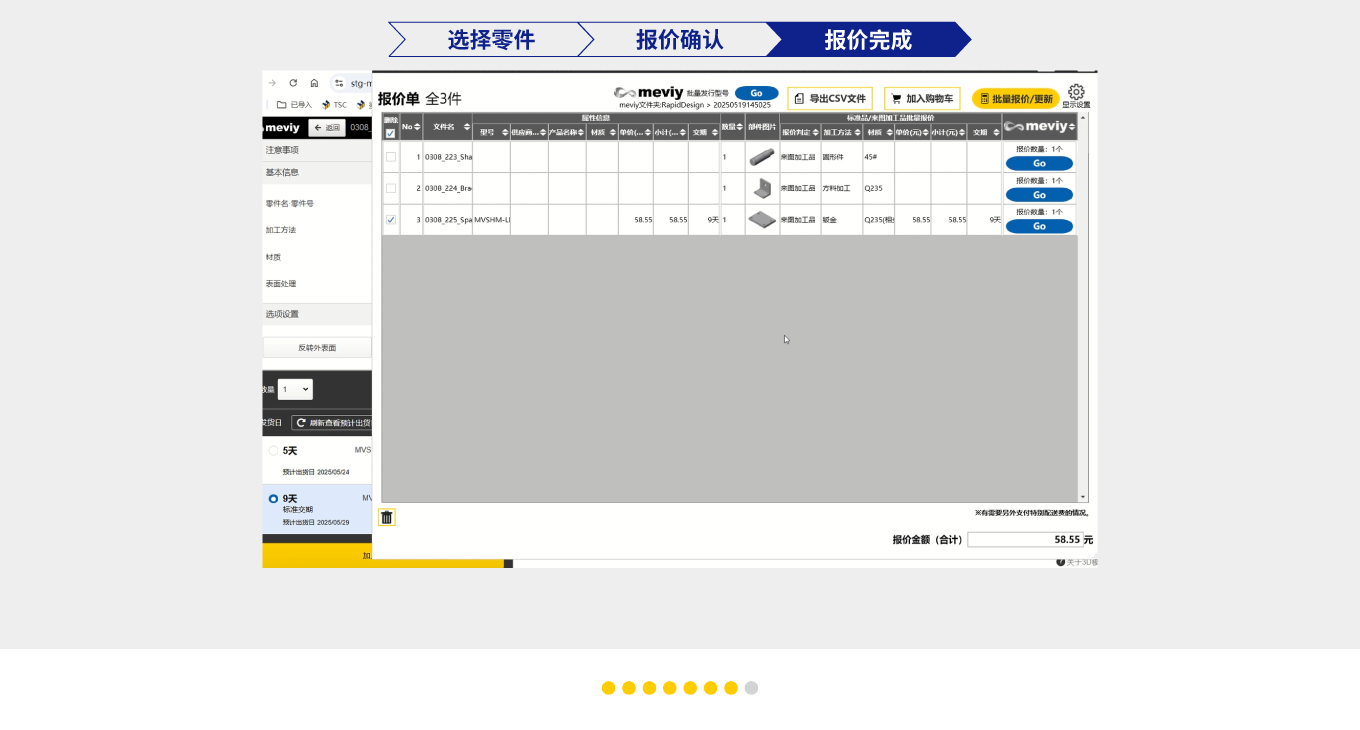Select the 5天 delivery radio option
Image resolution: width=1360 pixels, height=730 pixels.
point(274,451)
